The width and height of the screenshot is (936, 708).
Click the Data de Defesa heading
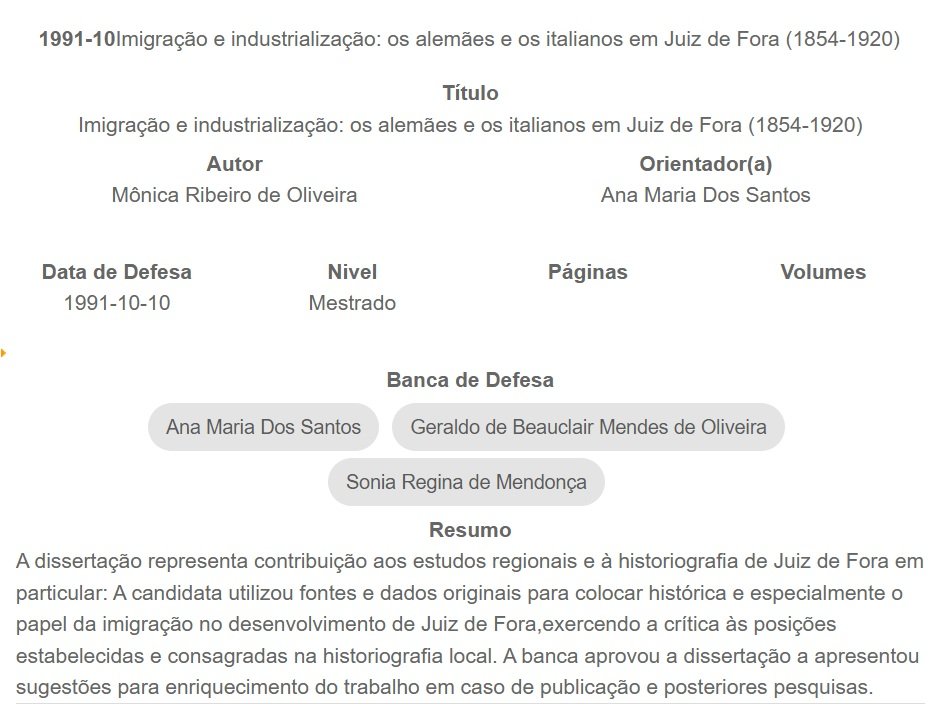click(x=117, y=272)
